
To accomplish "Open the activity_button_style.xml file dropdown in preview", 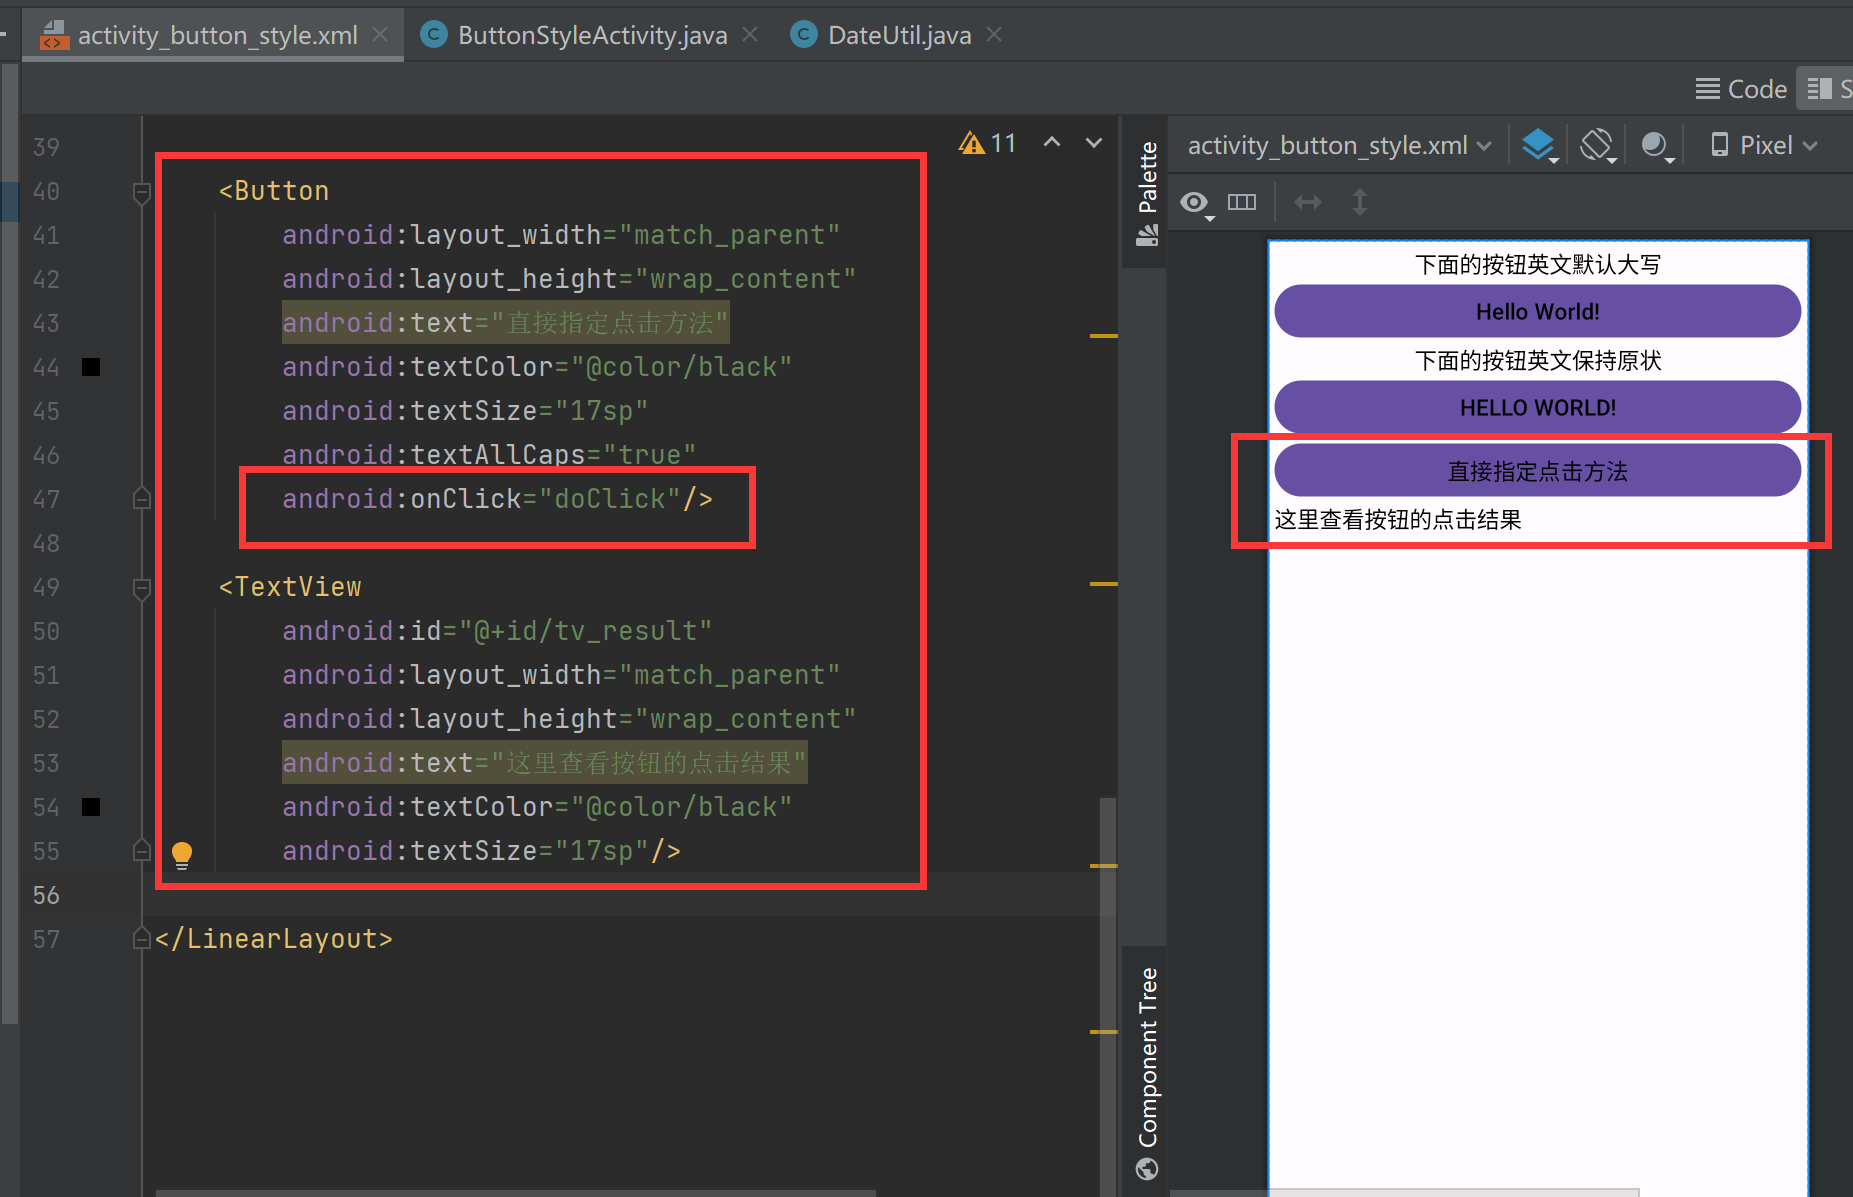I will tap(1340, 145).
